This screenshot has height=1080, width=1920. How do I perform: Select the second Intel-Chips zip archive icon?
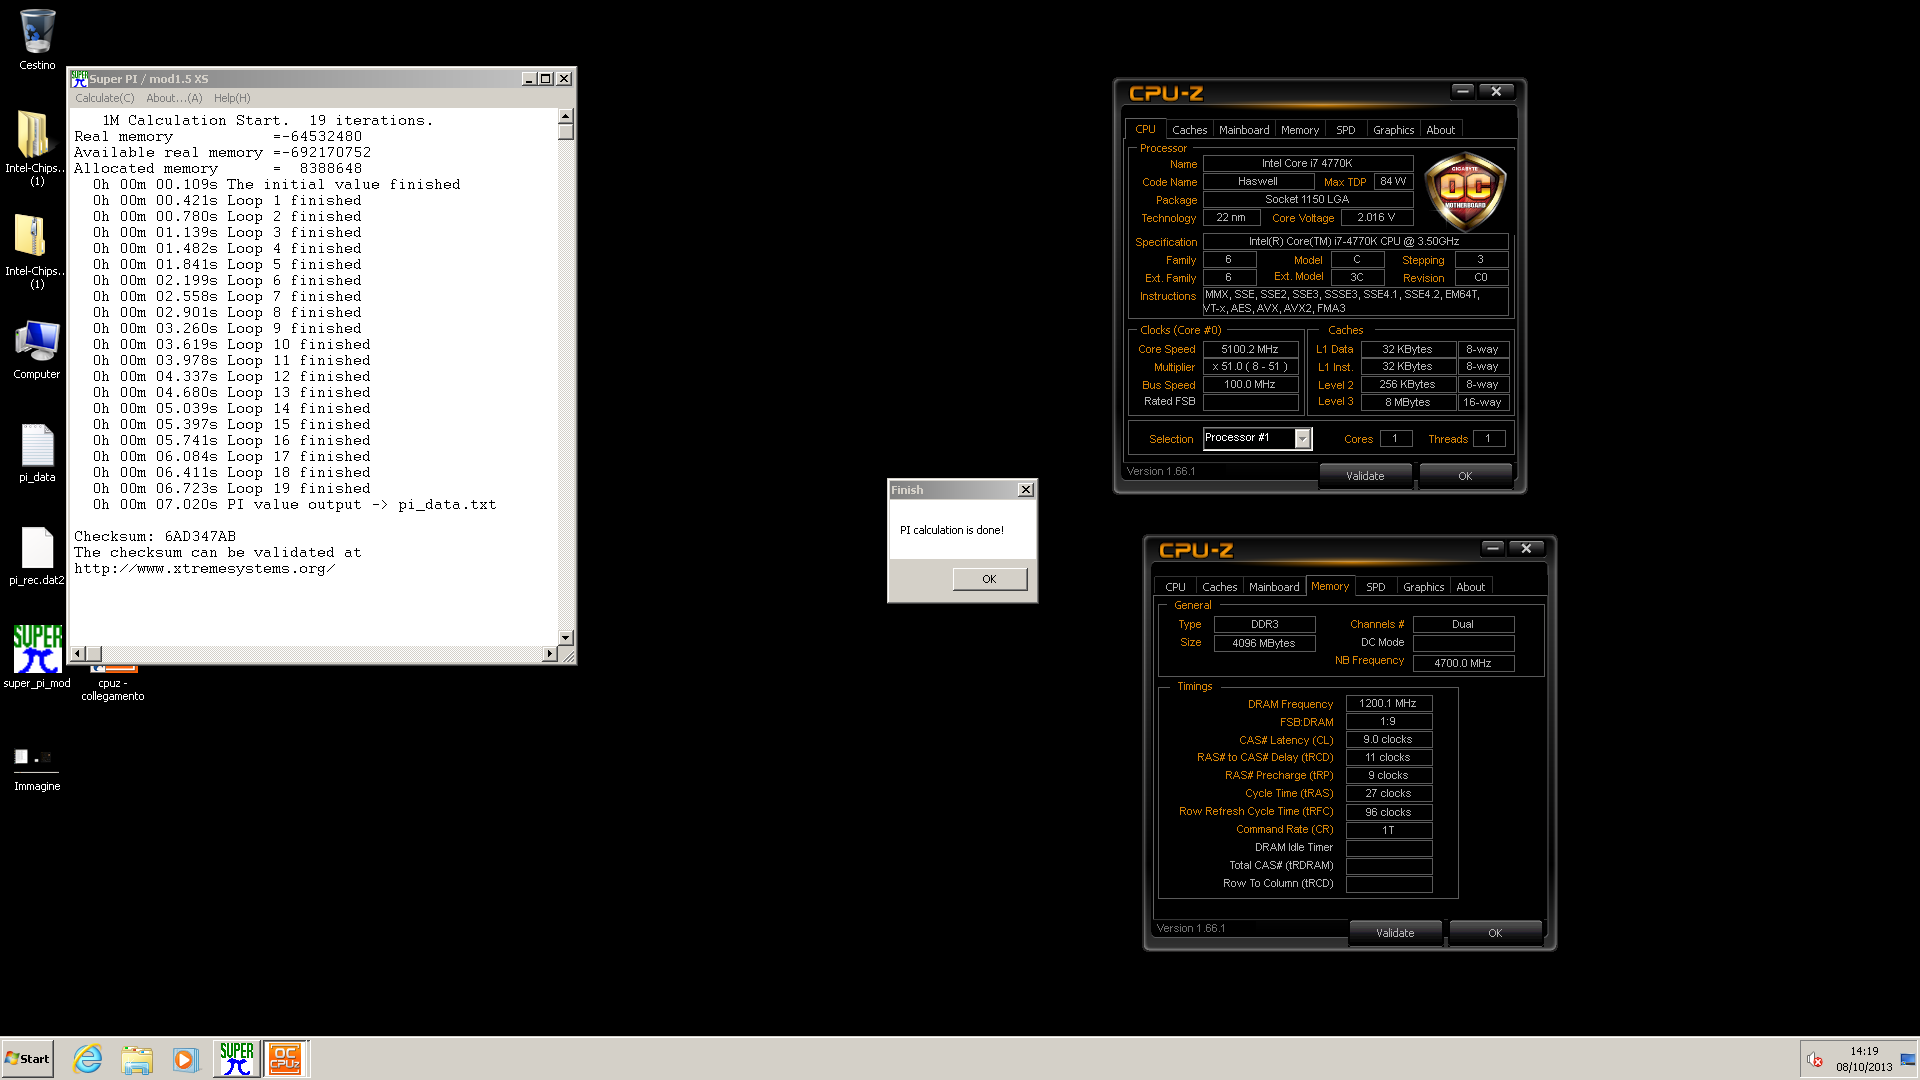click(37, 250)
